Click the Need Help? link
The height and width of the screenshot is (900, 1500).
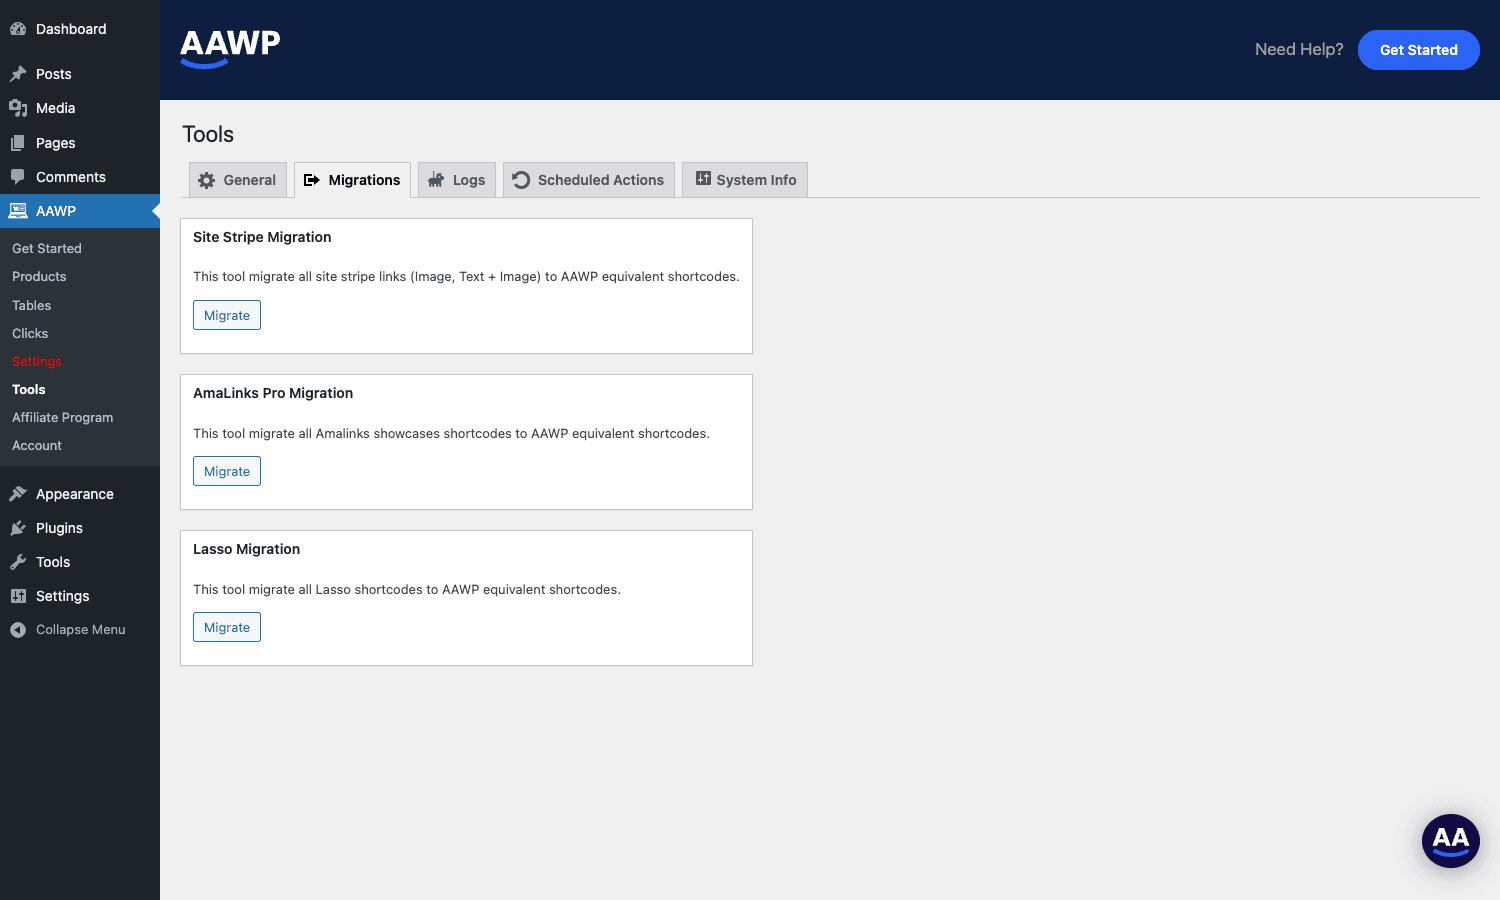(x=1299, y=49)
